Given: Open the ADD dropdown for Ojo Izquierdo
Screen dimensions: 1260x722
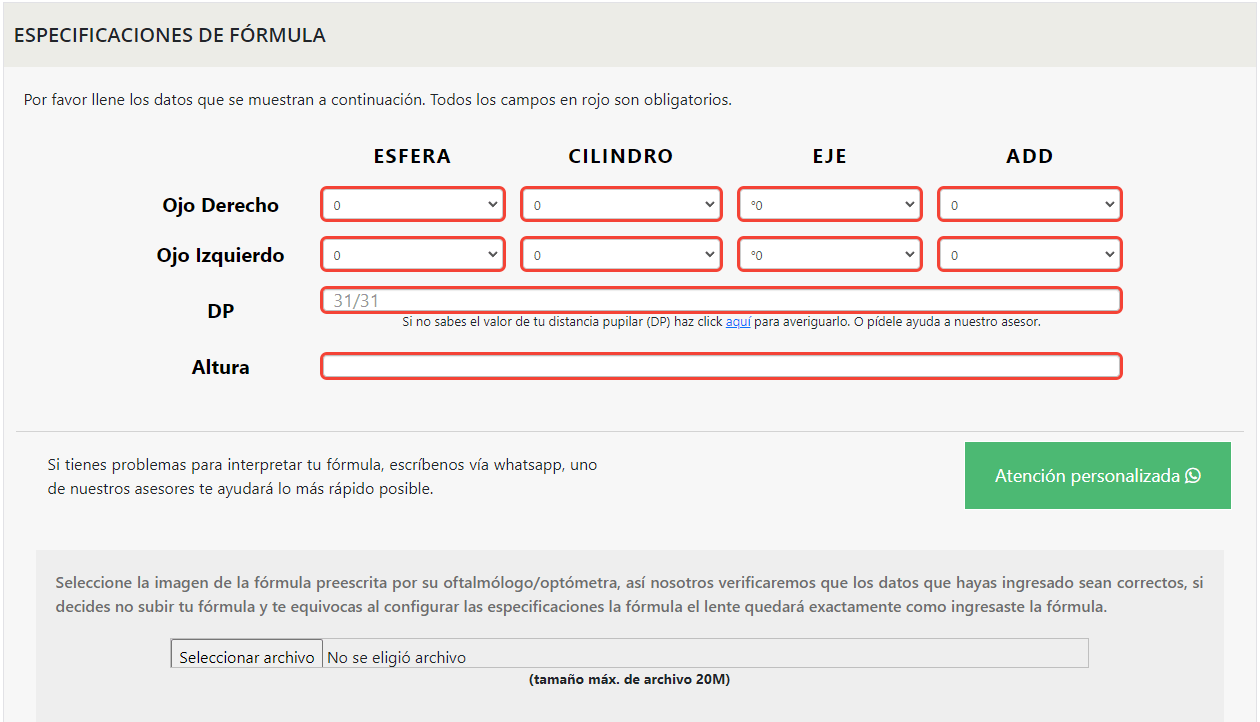Looking at the screenshot, I should (x=1029, y=254).
